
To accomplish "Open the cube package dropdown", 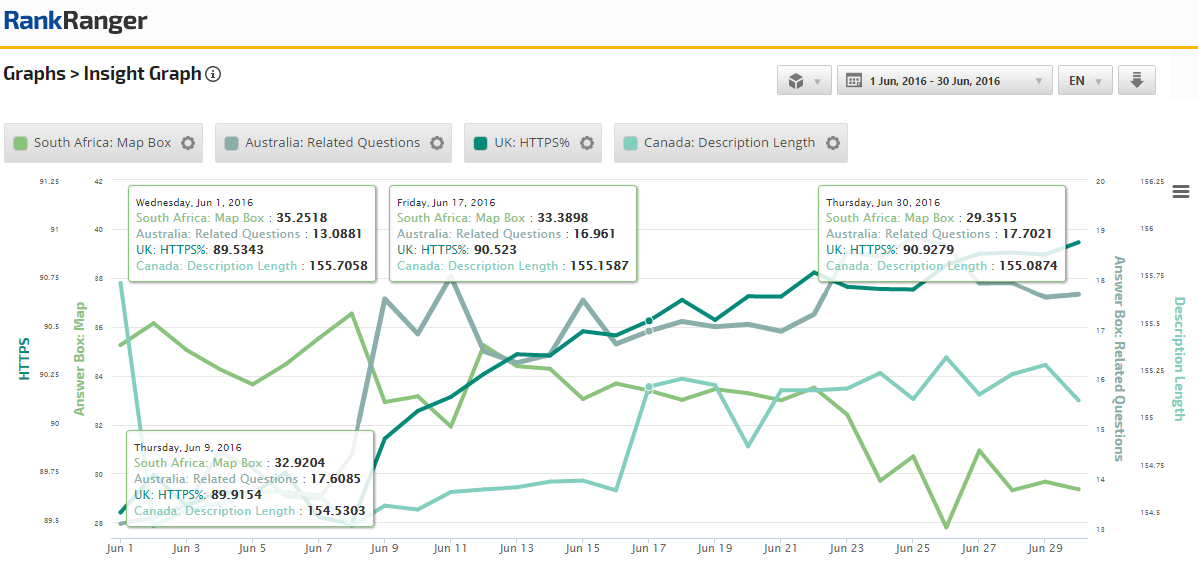I will click(x=804, y=81).
